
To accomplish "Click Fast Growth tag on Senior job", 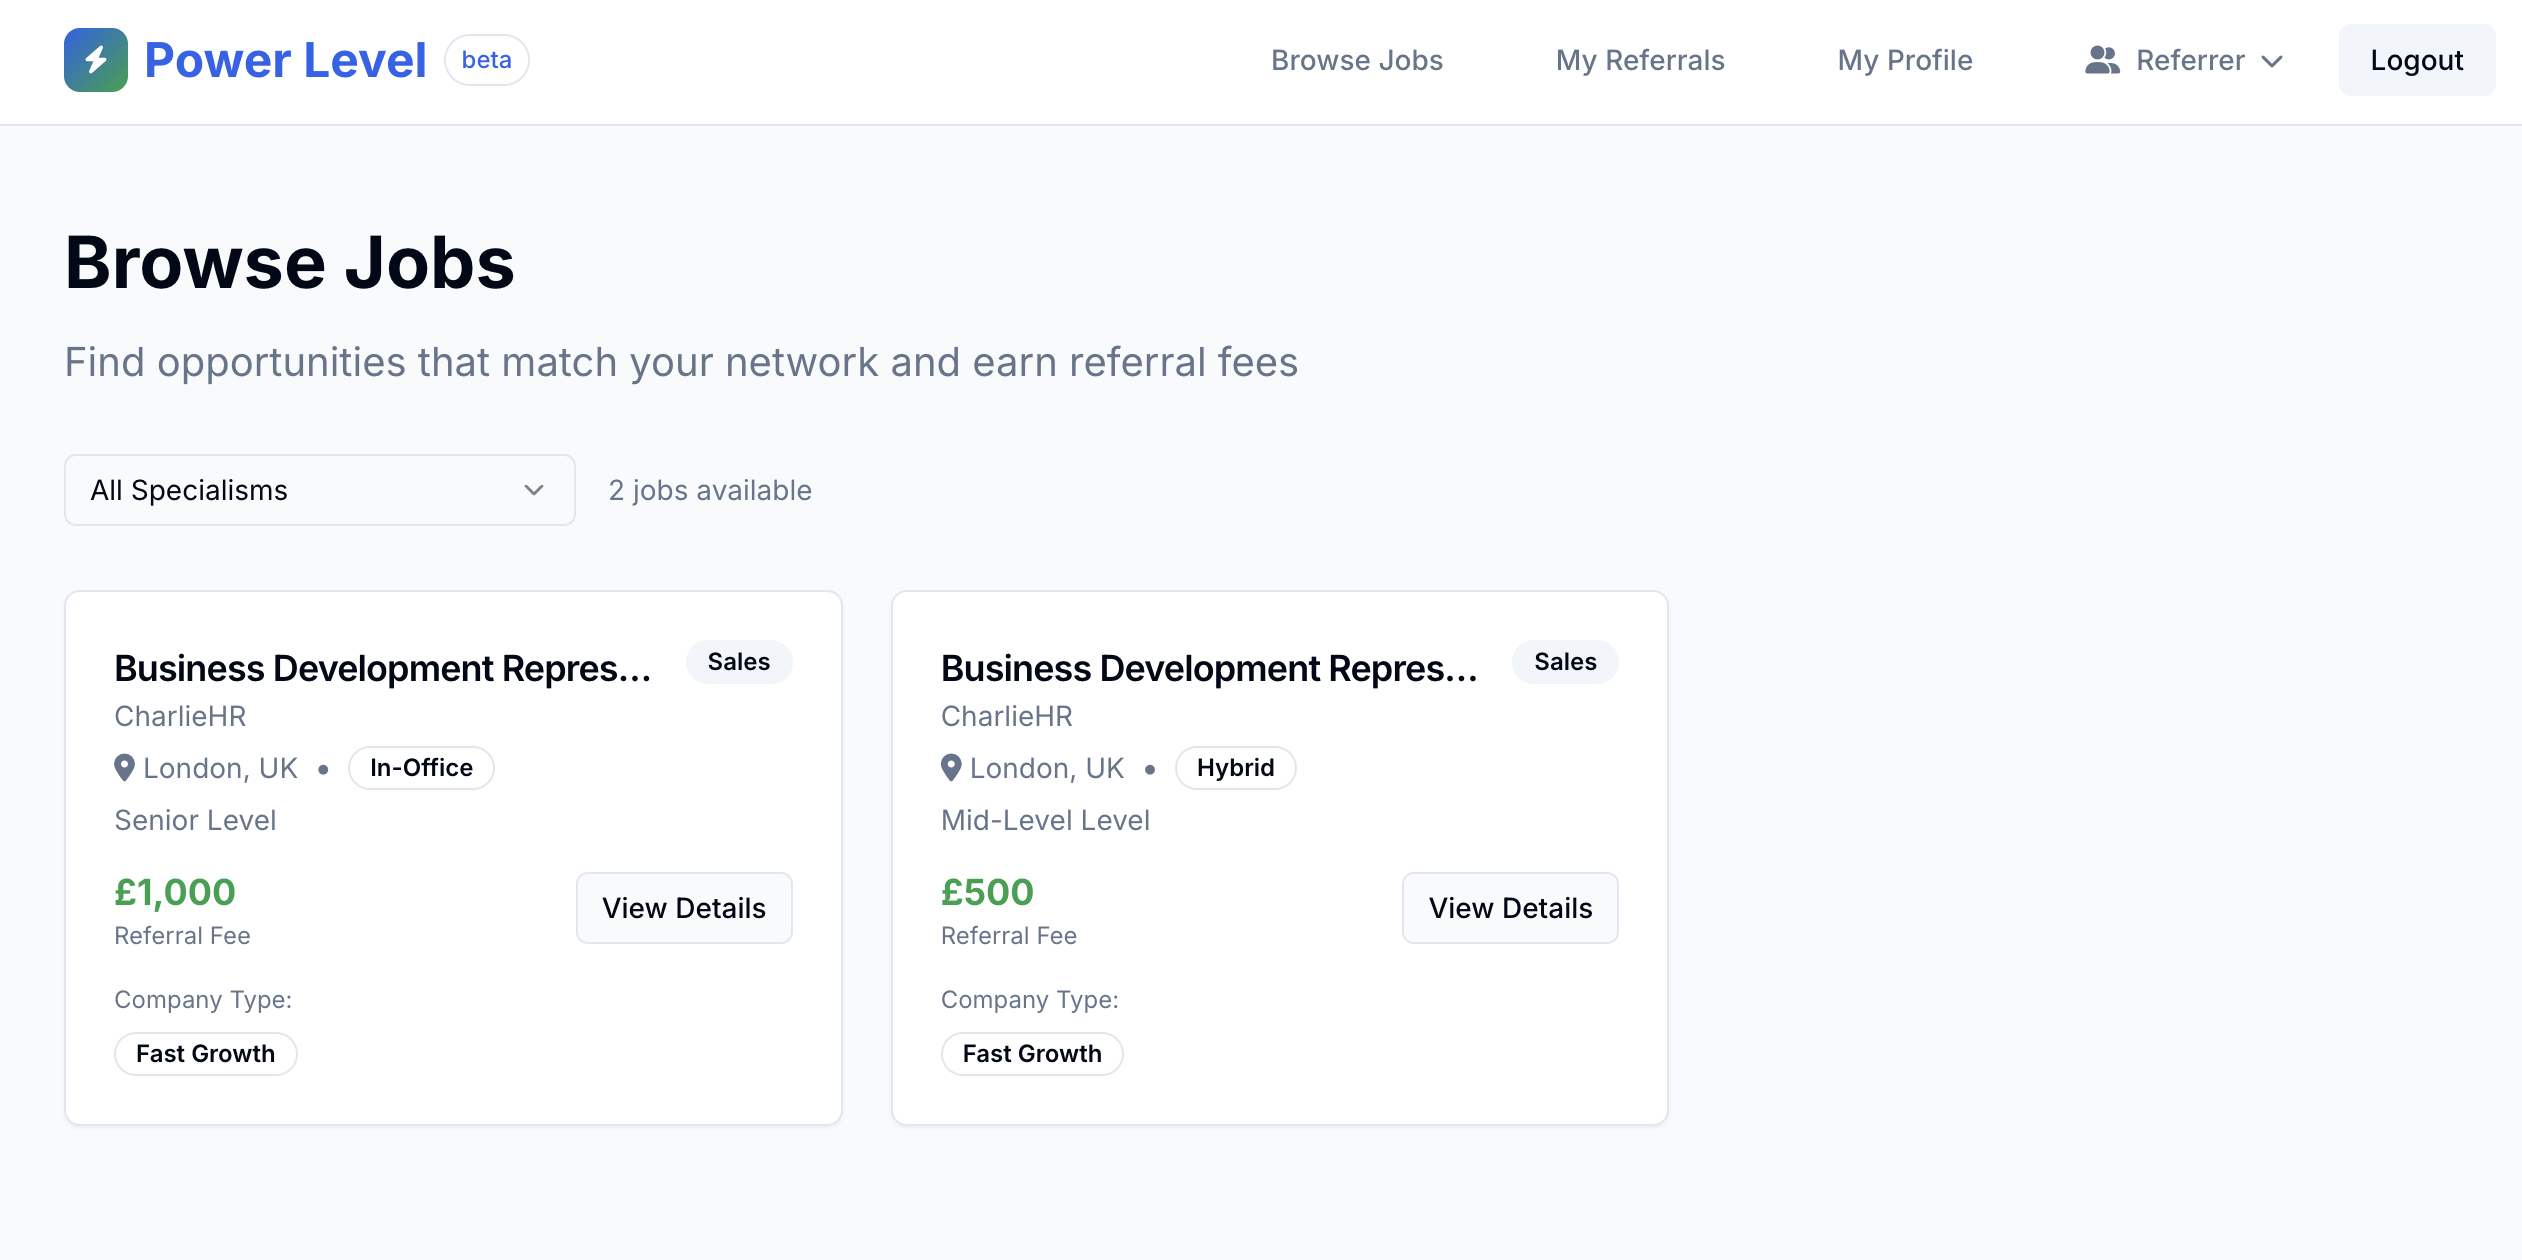I will pyautogui.click(x=205, y=1054).
